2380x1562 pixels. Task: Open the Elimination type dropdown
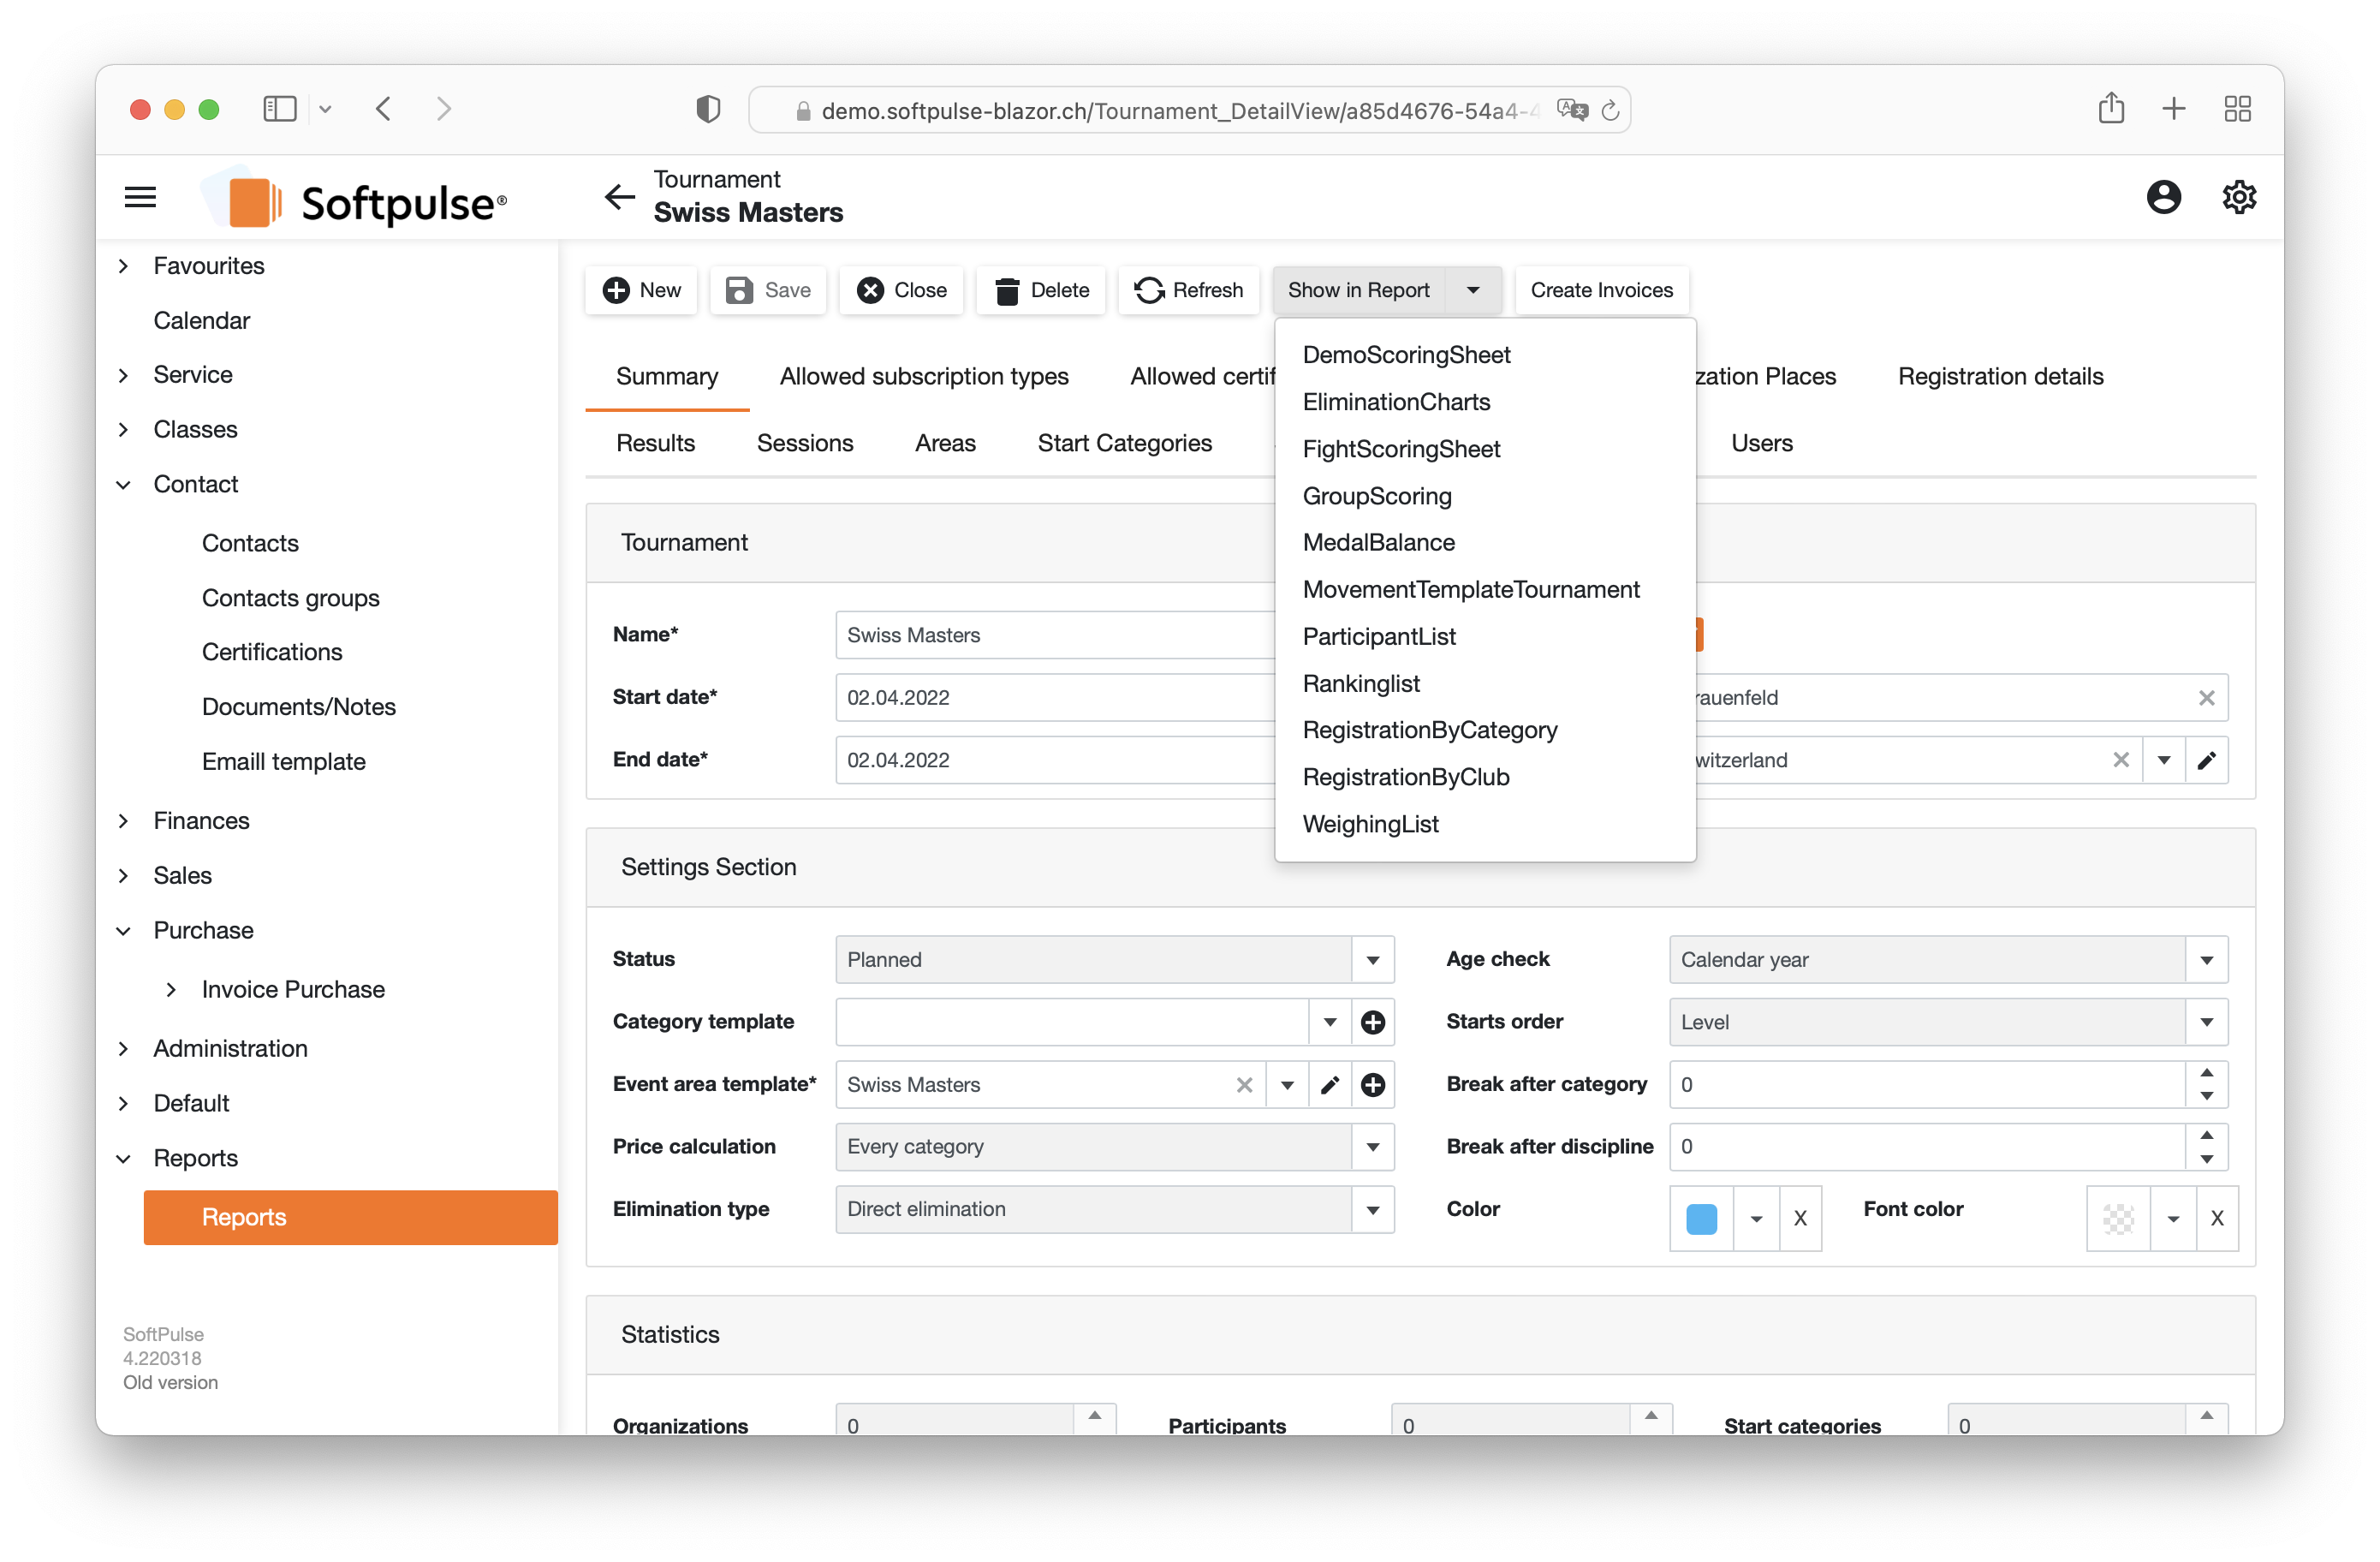tap(1373, 1209)
